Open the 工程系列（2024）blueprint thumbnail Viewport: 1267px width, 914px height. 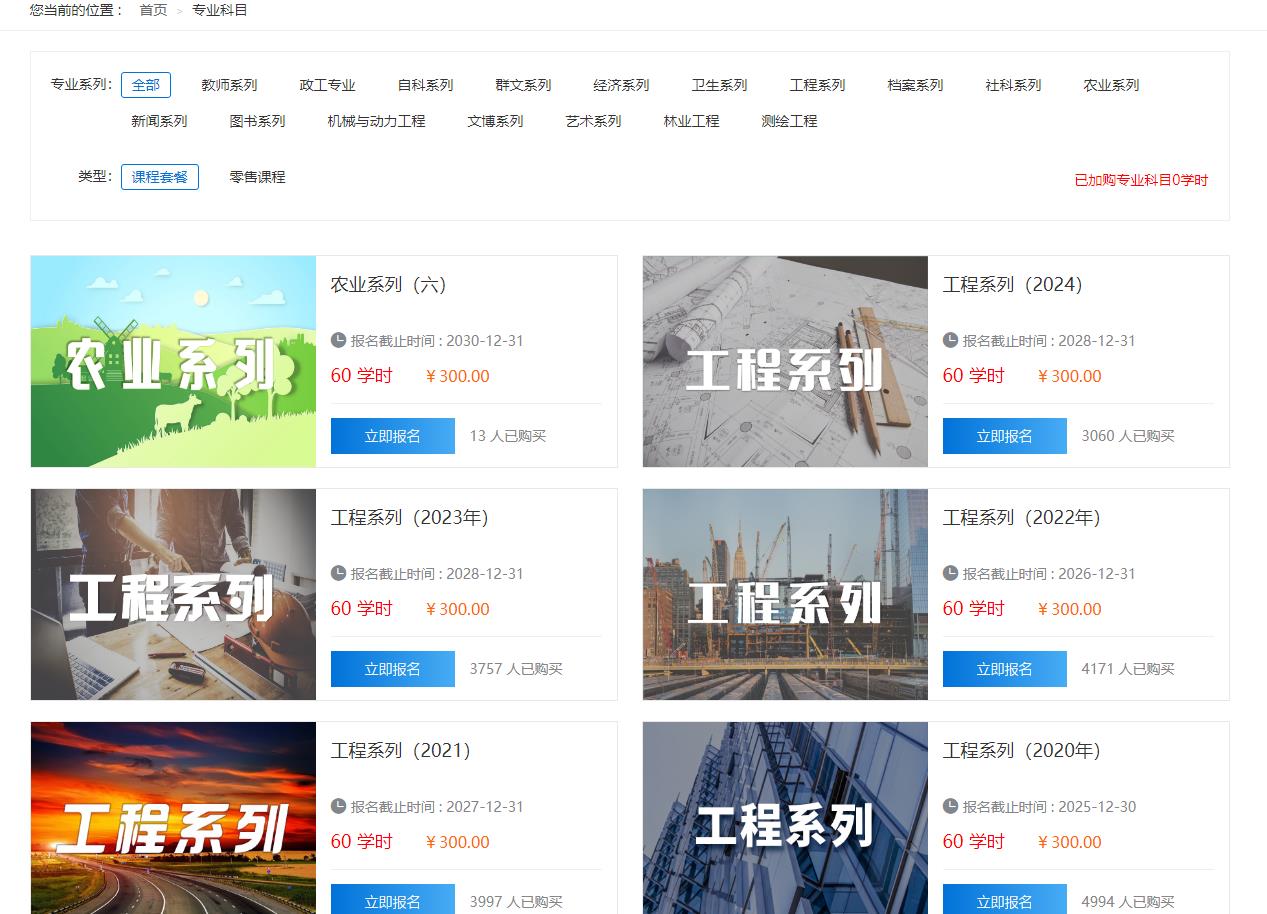pyautogui.click(x=785, y=361)
